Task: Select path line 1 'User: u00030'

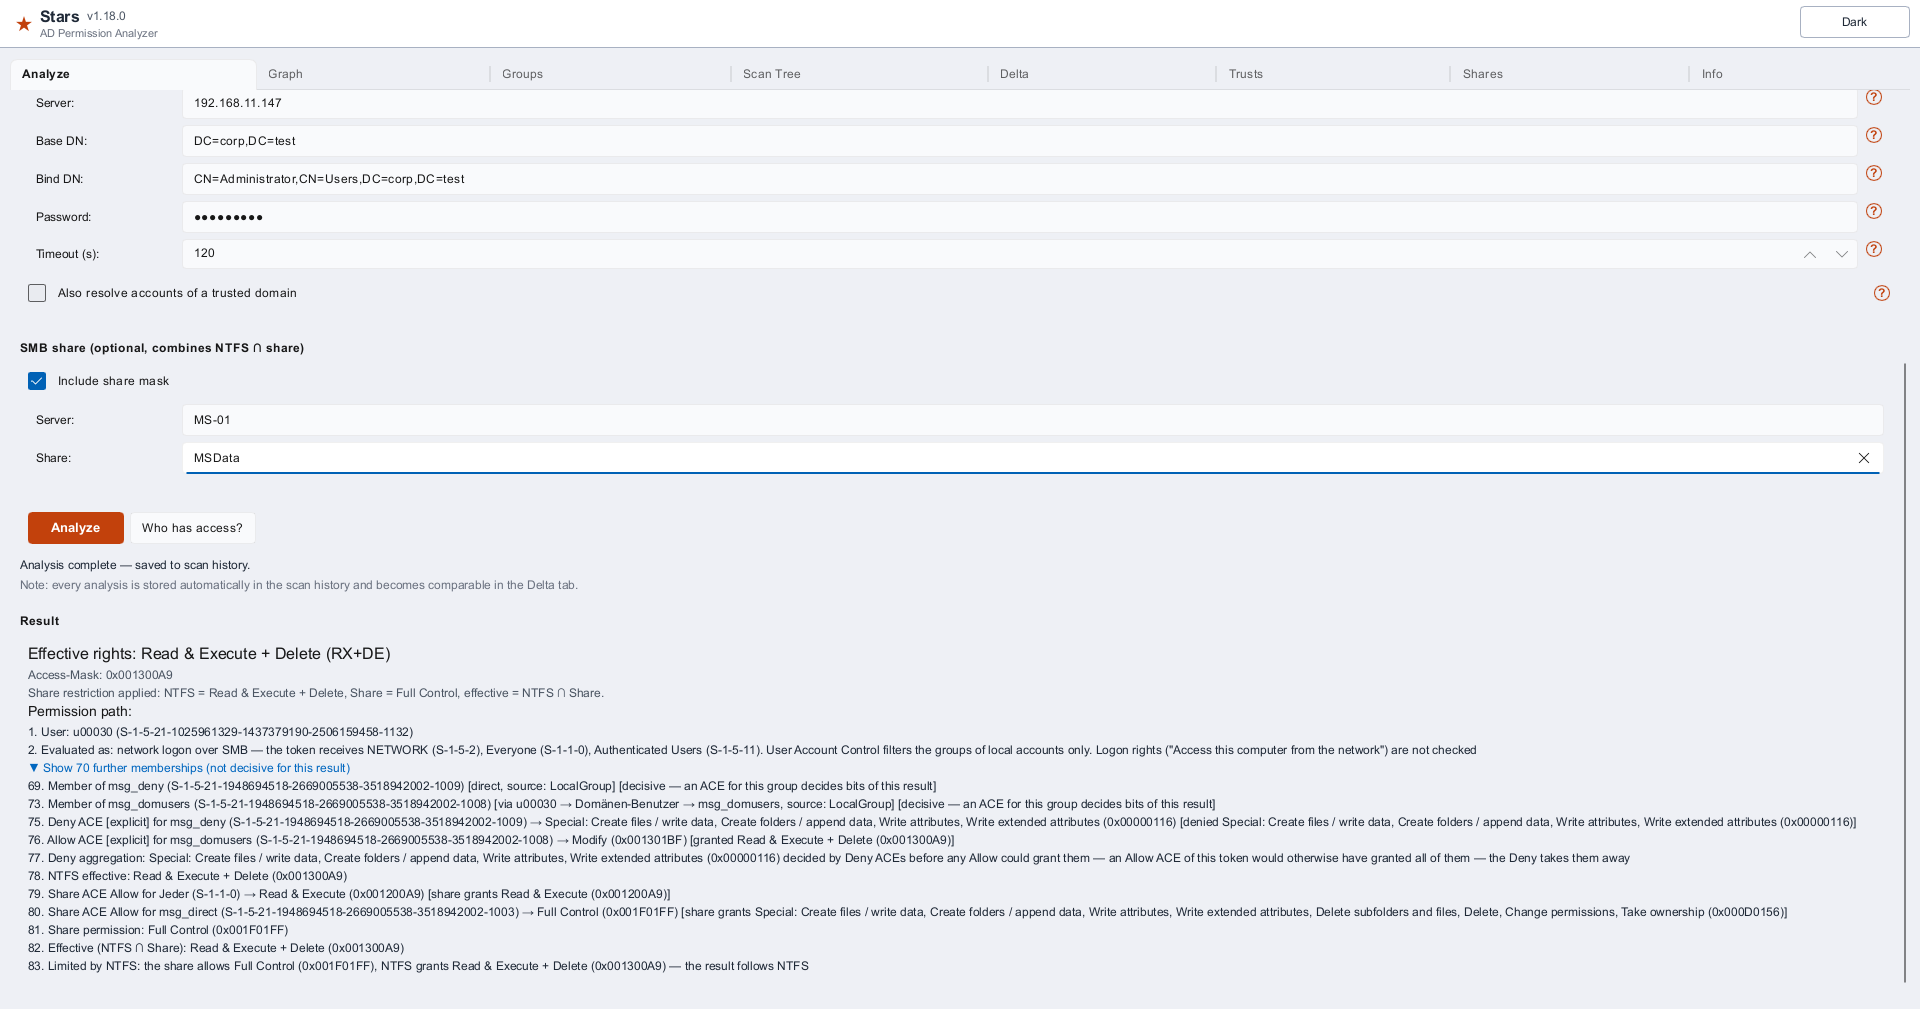Action: click(x=220, y=732)
